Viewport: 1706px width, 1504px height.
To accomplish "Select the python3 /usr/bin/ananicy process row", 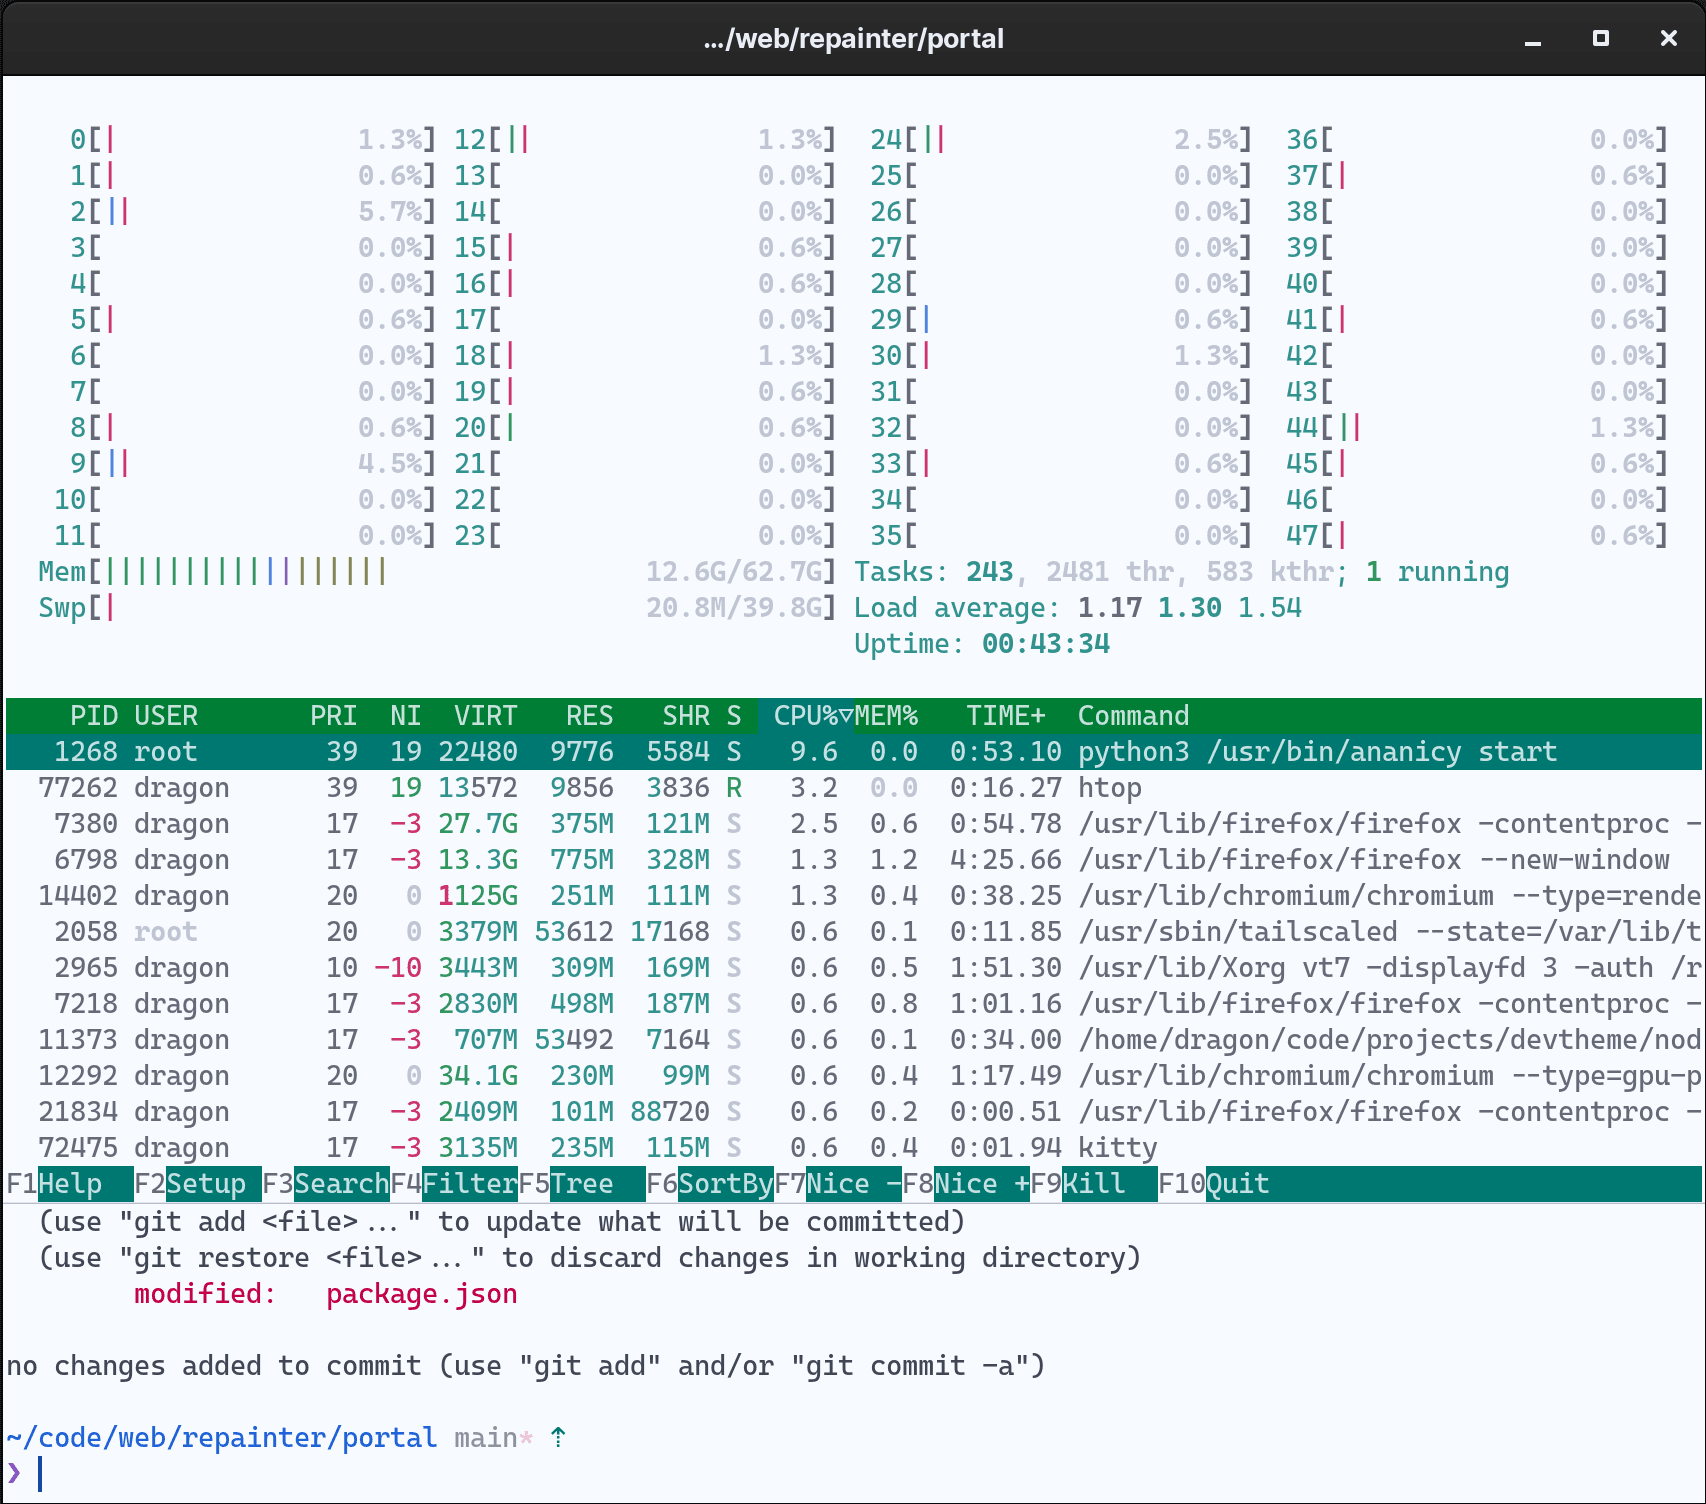I will 854,752.
